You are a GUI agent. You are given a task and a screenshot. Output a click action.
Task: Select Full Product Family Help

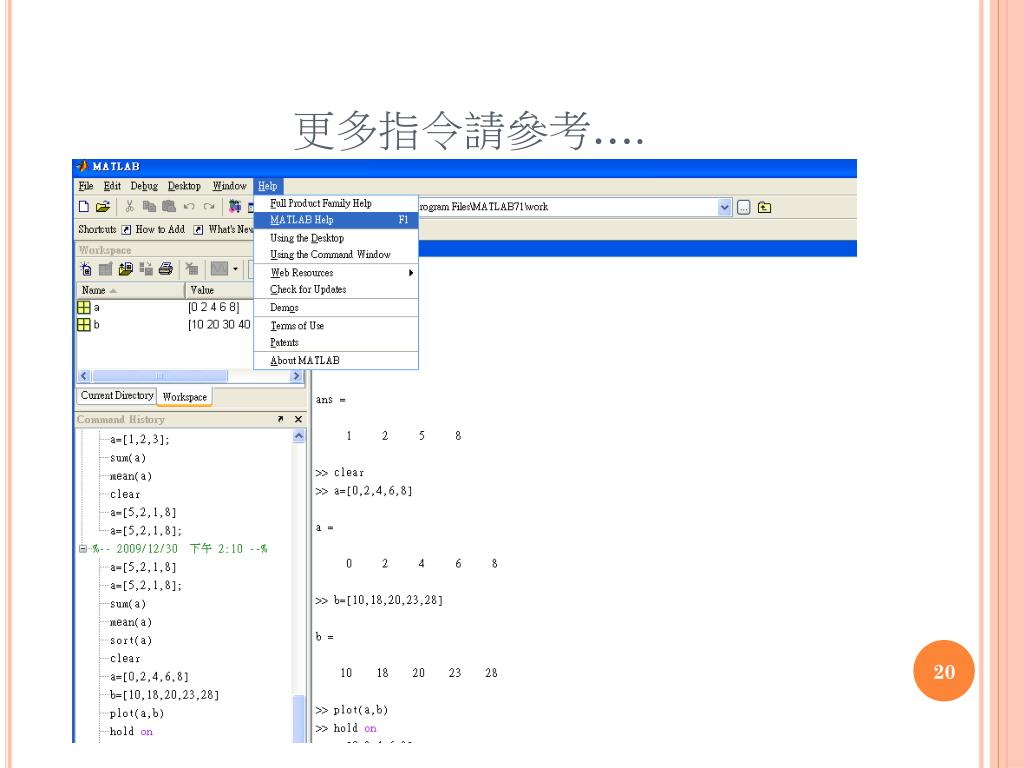point(336,203)
